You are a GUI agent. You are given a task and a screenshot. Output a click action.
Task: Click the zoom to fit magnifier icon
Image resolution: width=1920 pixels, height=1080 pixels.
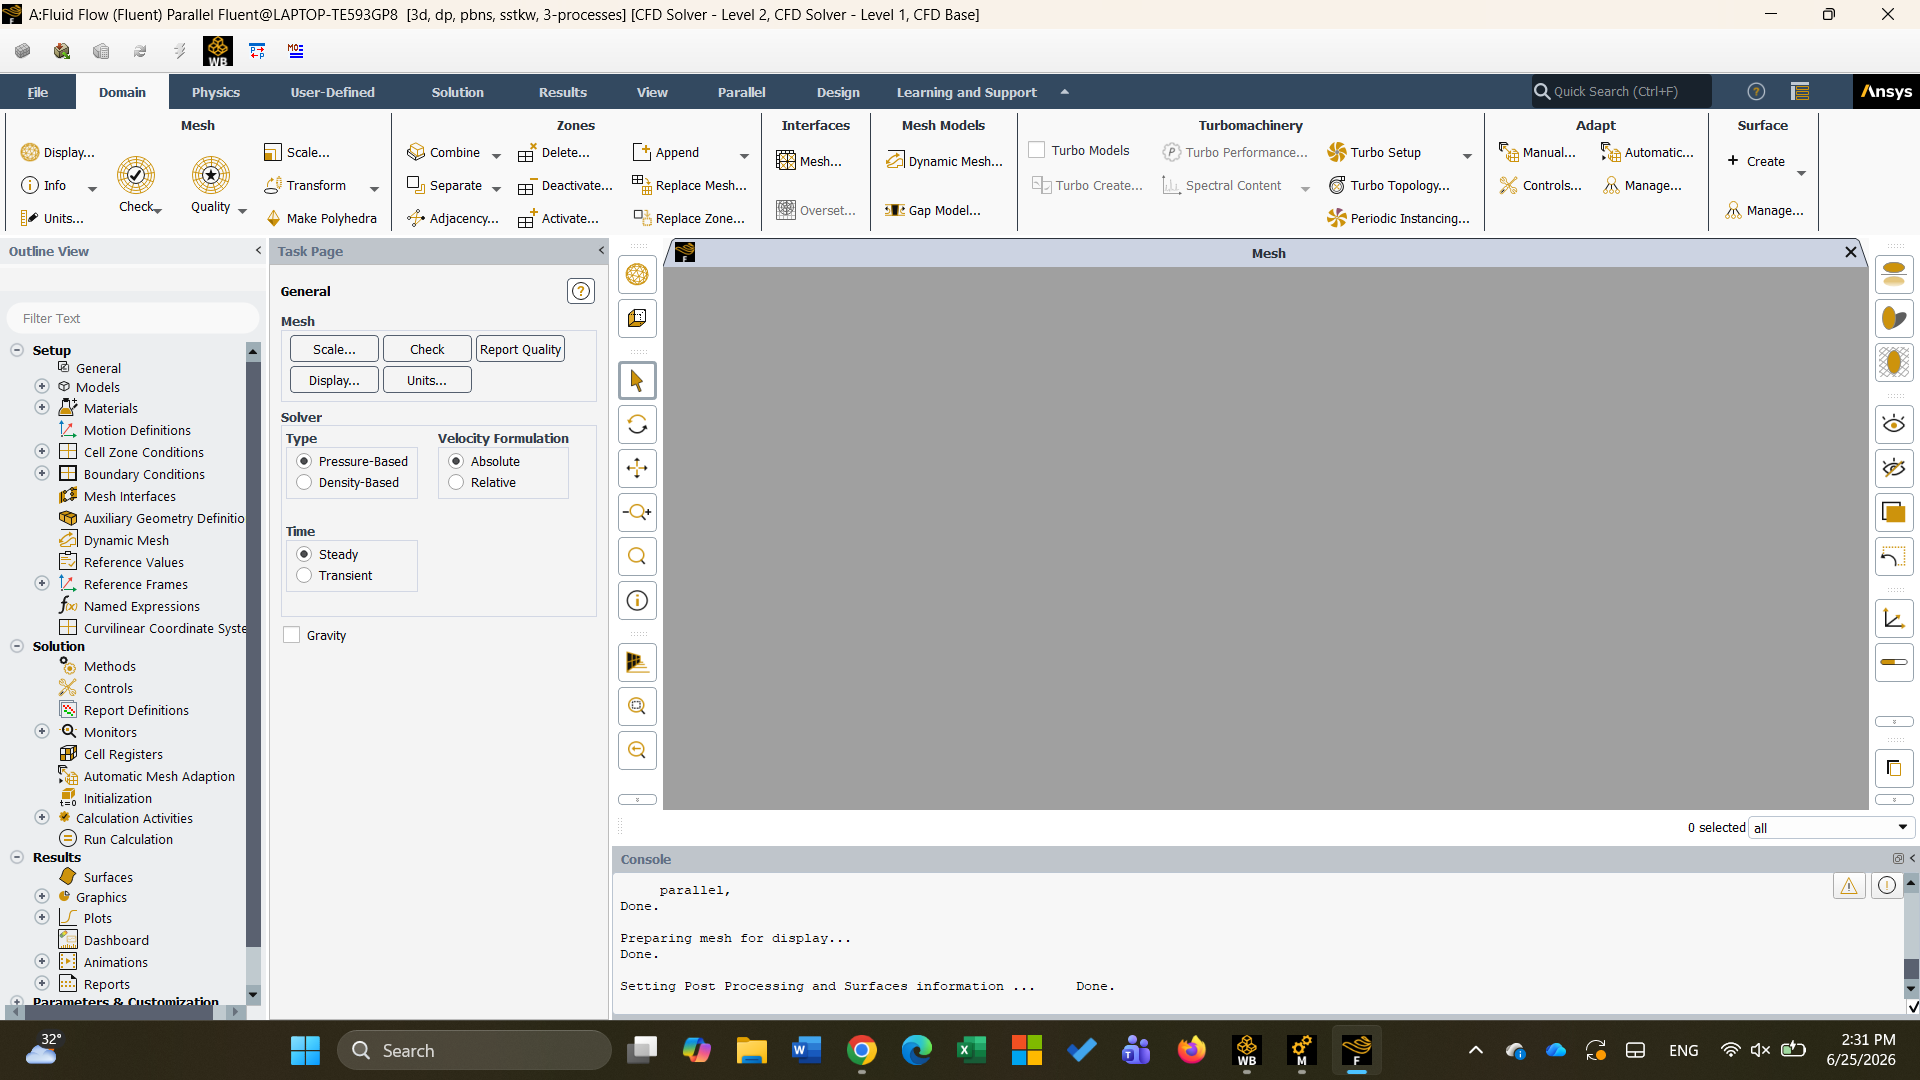point(637,556)
